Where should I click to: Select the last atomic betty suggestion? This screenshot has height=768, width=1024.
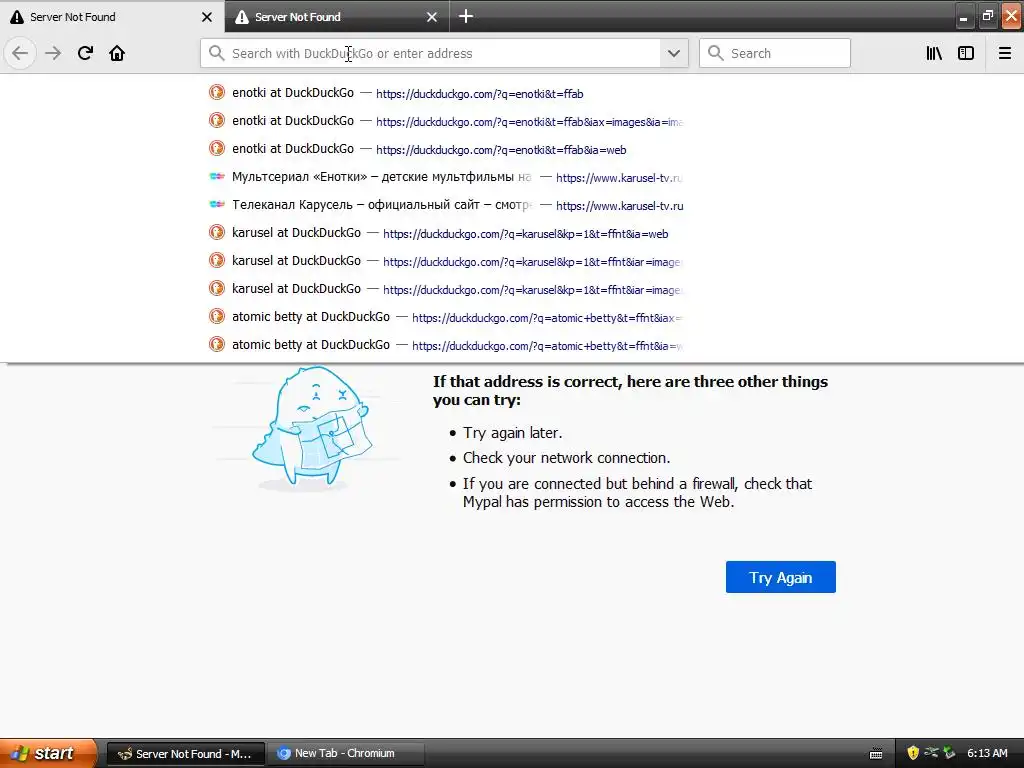click(x=444, y=345)
